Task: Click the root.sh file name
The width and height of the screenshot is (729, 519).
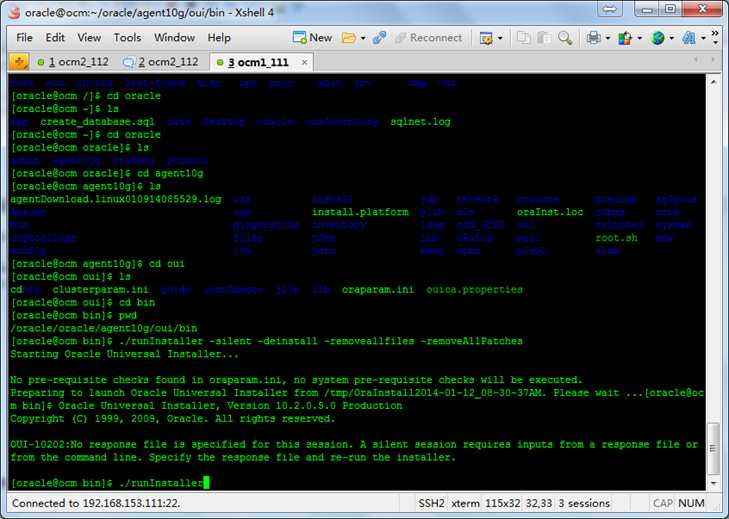Action: 616,238
